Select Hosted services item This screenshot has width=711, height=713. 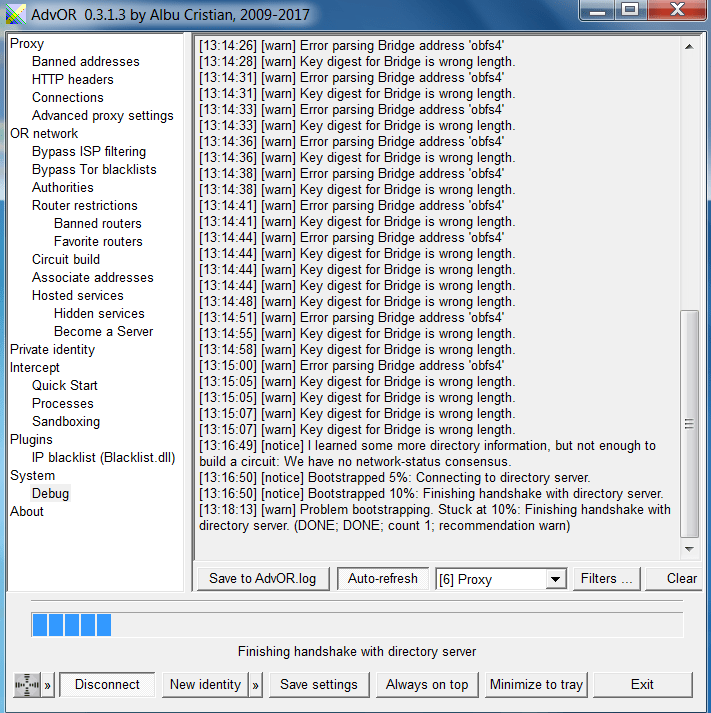tap(78, 296)
